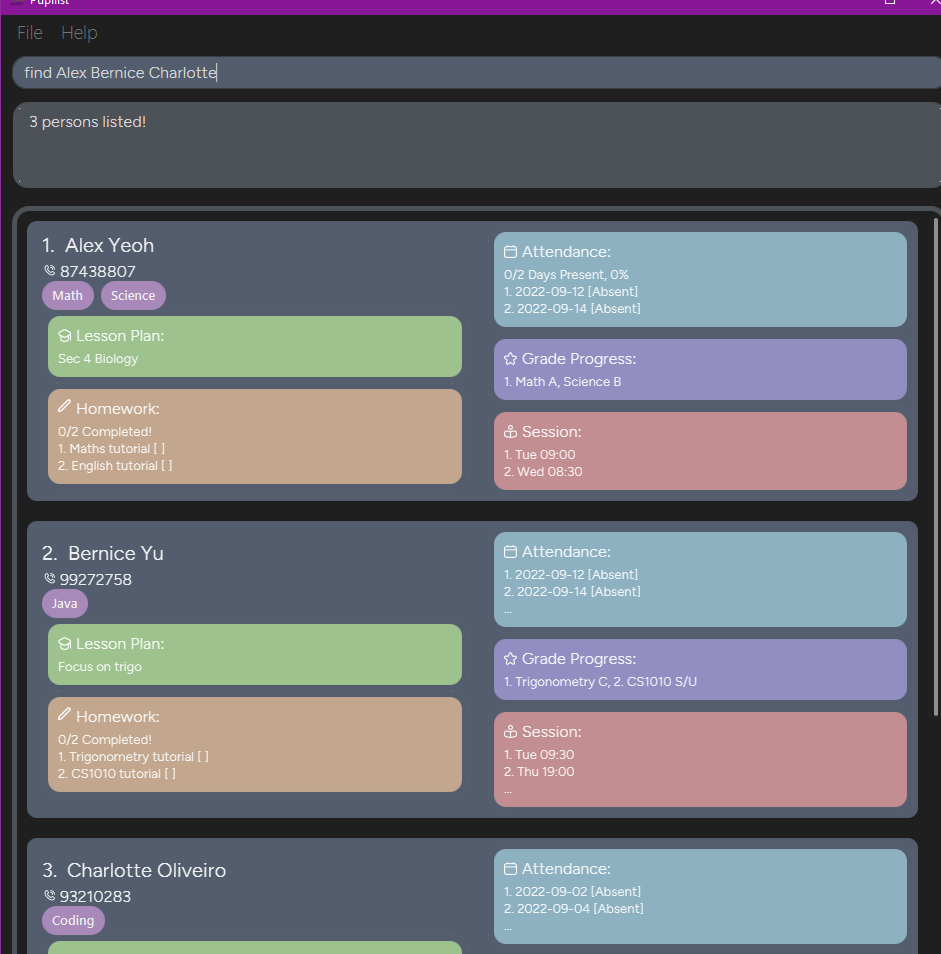
Task: Select the Java tag on Bernice Yu
Action: pyautogui.click(x=64, y=604)
